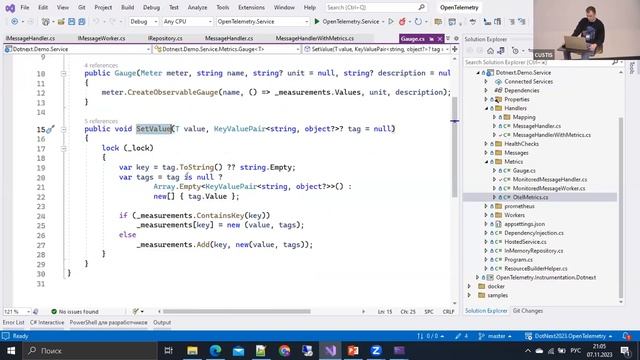Click the Visual Studio search box
This screenshot has width=640, height=360.
click(376, 7)
